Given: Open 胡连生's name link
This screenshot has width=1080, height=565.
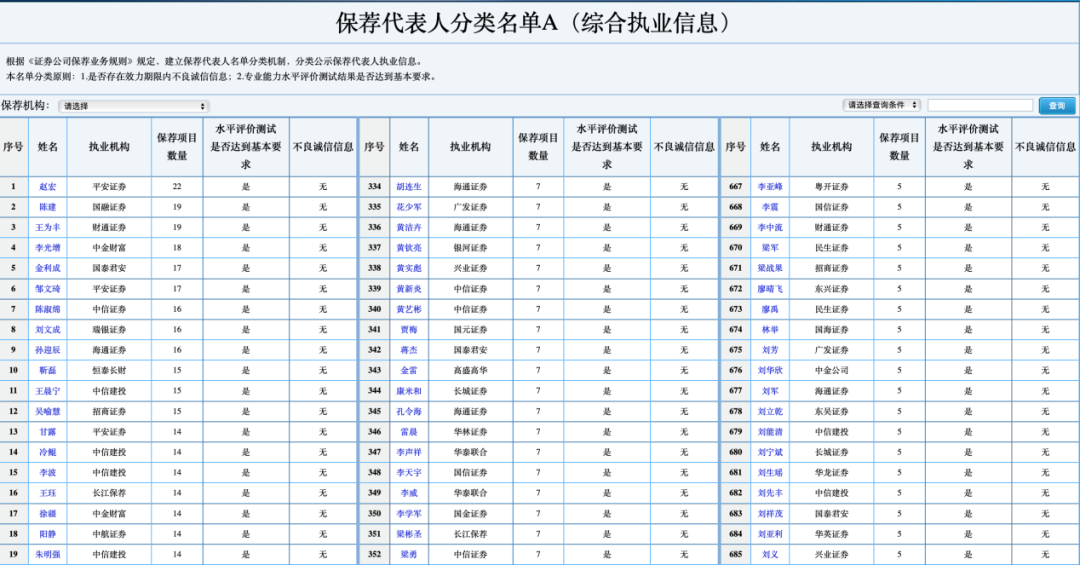Looking at the screenshot, I should point(408,187).
